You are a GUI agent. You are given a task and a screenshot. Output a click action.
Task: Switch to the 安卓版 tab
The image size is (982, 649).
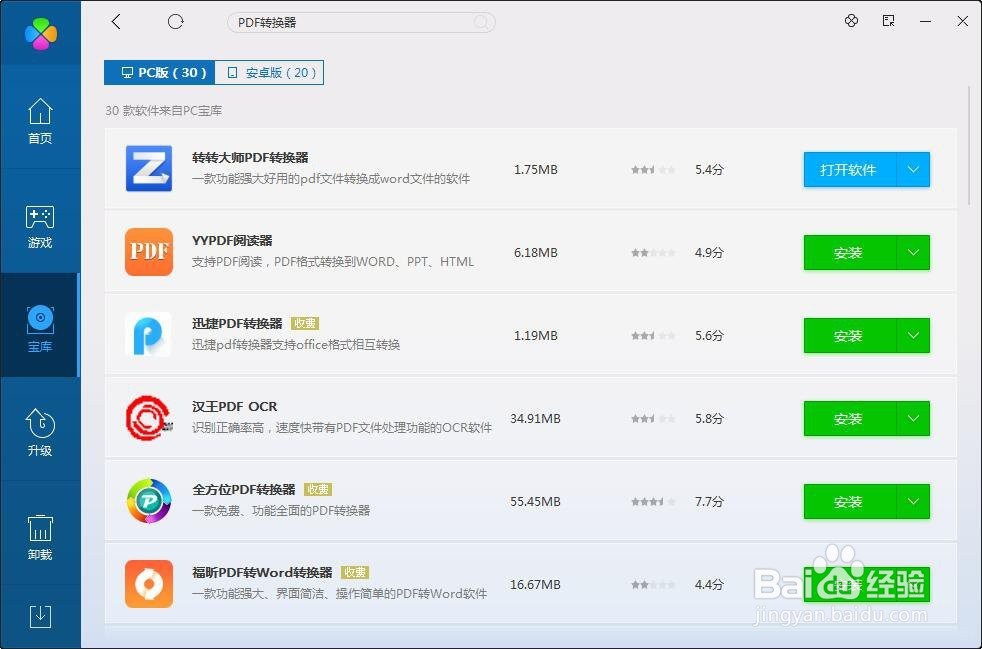pyautogui.click(x=268, y=72)
